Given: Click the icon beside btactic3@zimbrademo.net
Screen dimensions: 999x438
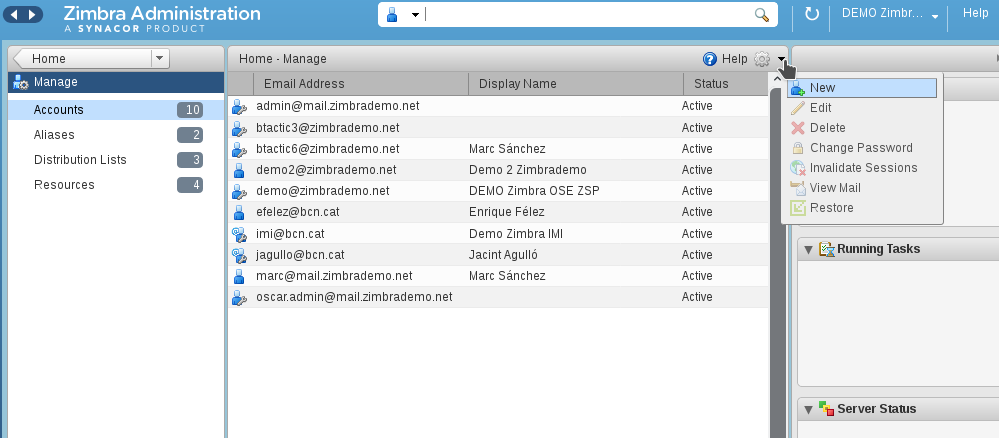Looking at the screenshot, I should 239,128.
